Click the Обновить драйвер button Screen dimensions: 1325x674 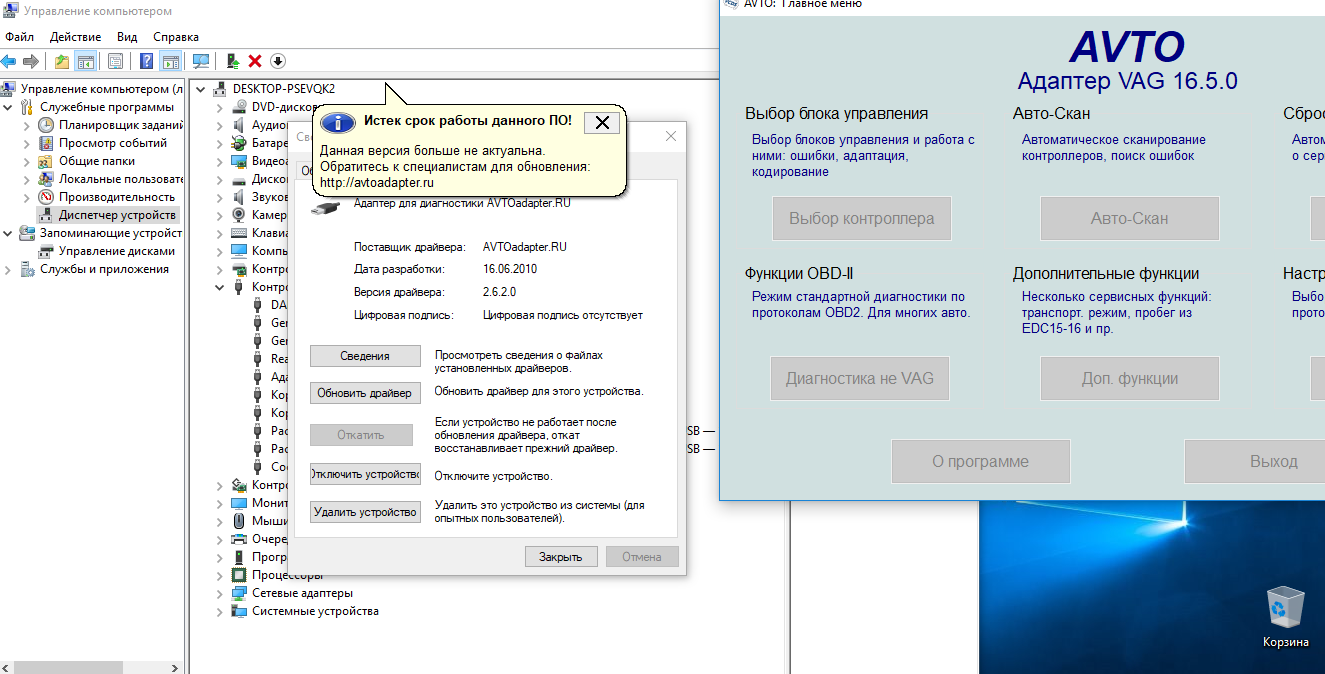[364, 393]
